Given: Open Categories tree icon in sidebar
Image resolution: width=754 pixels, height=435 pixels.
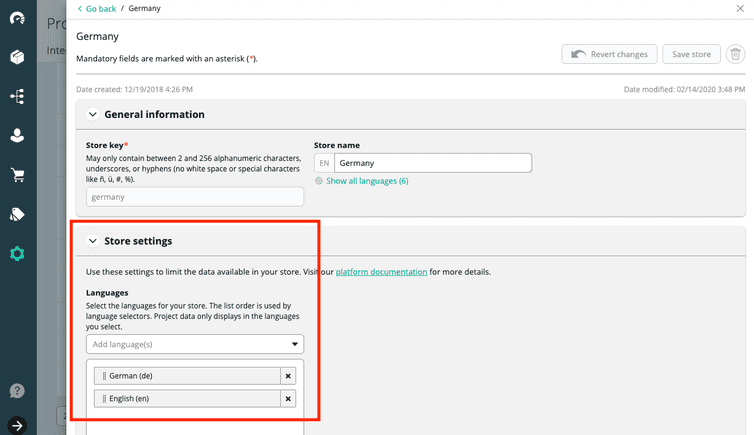Looking at the screenshot, I should (17, 97).
